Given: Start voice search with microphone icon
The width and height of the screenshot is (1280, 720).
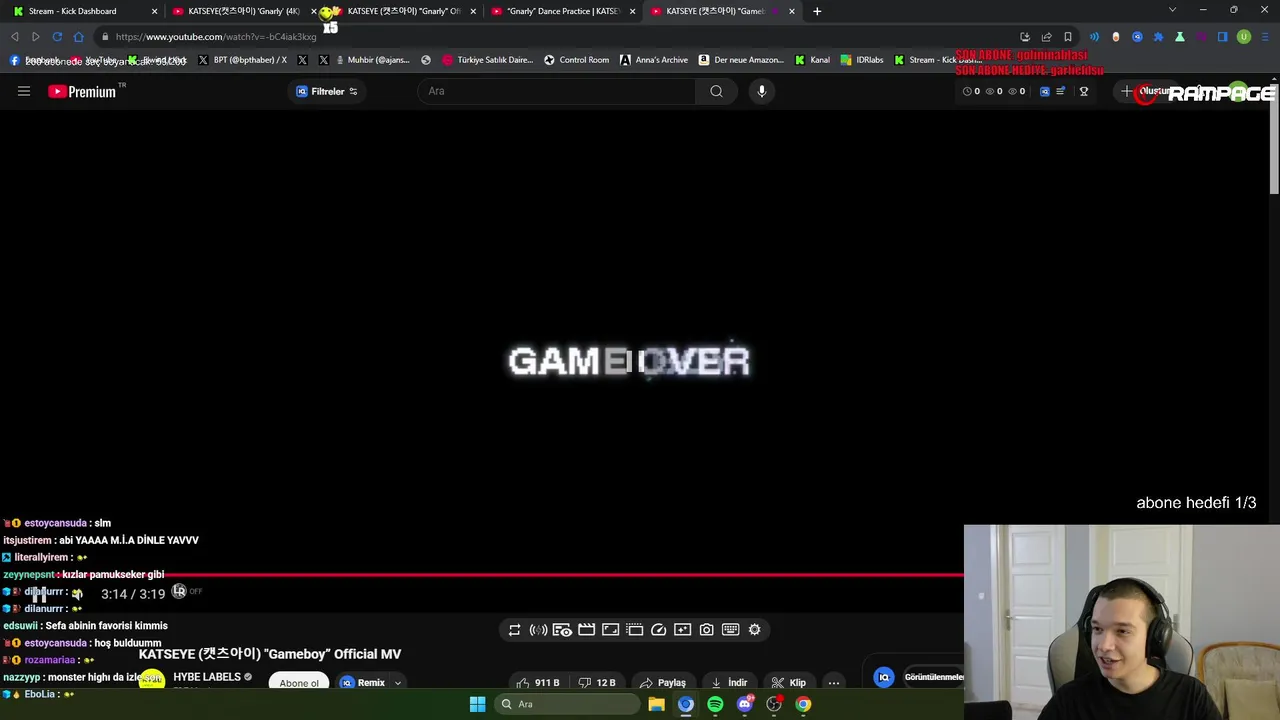Looking at the screenshot, I should click(x=762, y=91).
